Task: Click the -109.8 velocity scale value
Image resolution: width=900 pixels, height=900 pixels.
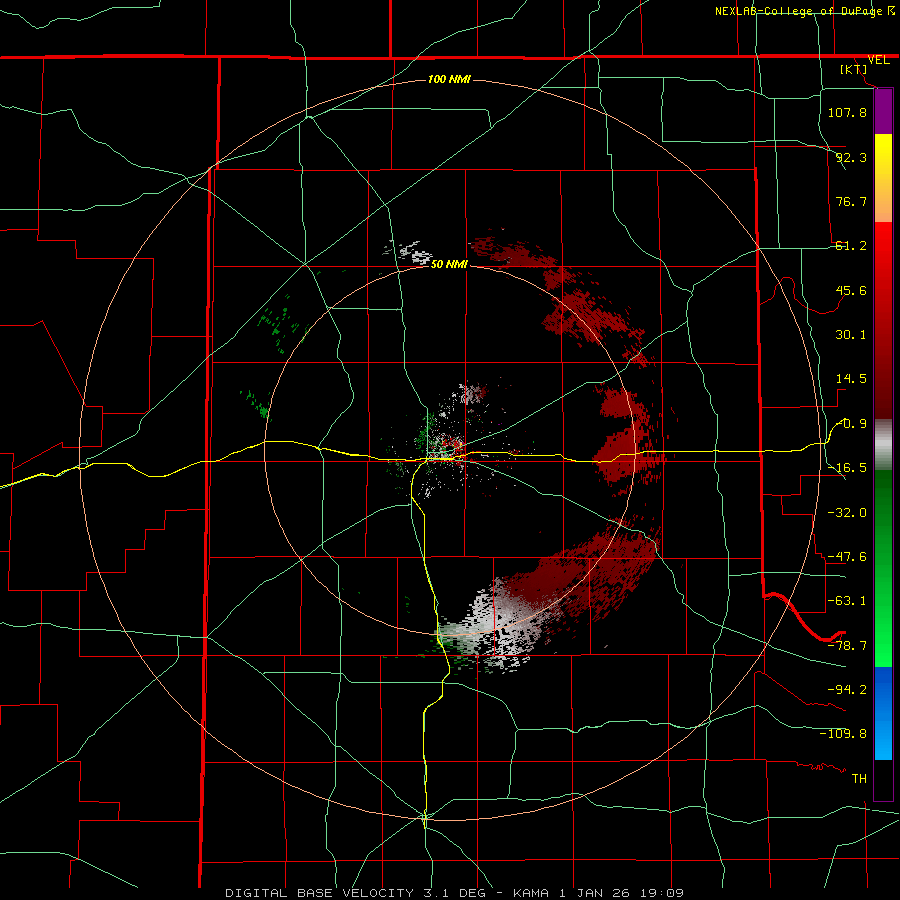Action: tap(843, 734)
